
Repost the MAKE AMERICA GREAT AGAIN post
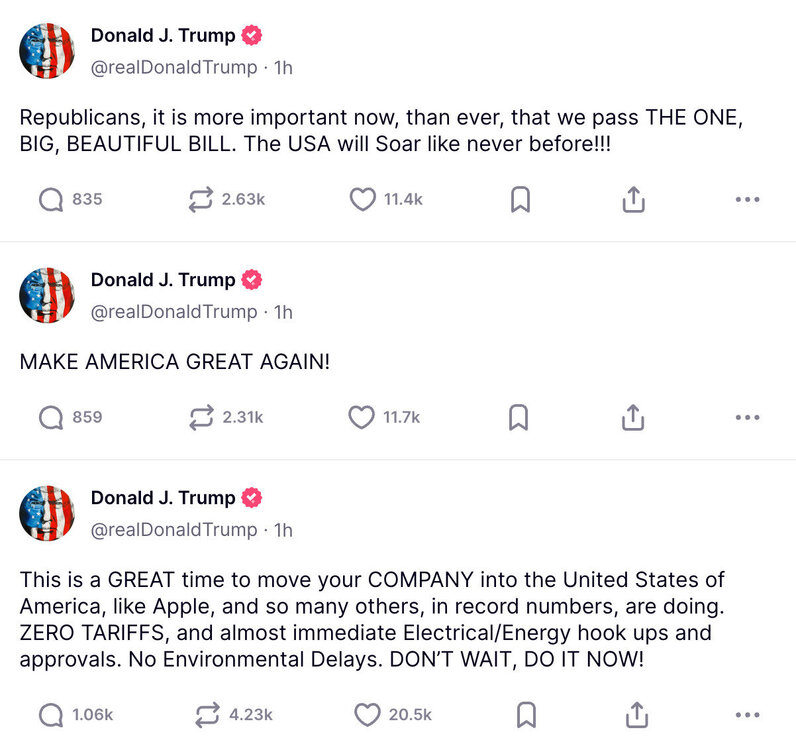tap(201, 417)
